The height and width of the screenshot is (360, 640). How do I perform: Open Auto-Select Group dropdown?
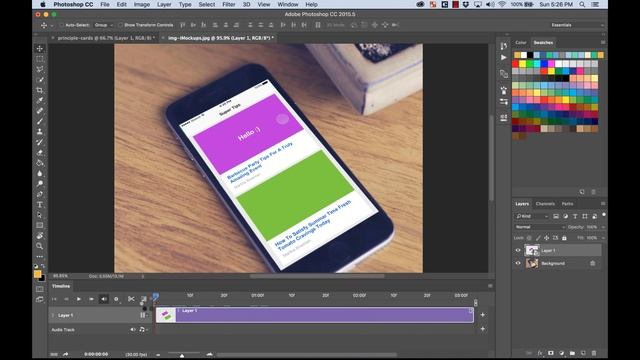pos(103,25)
